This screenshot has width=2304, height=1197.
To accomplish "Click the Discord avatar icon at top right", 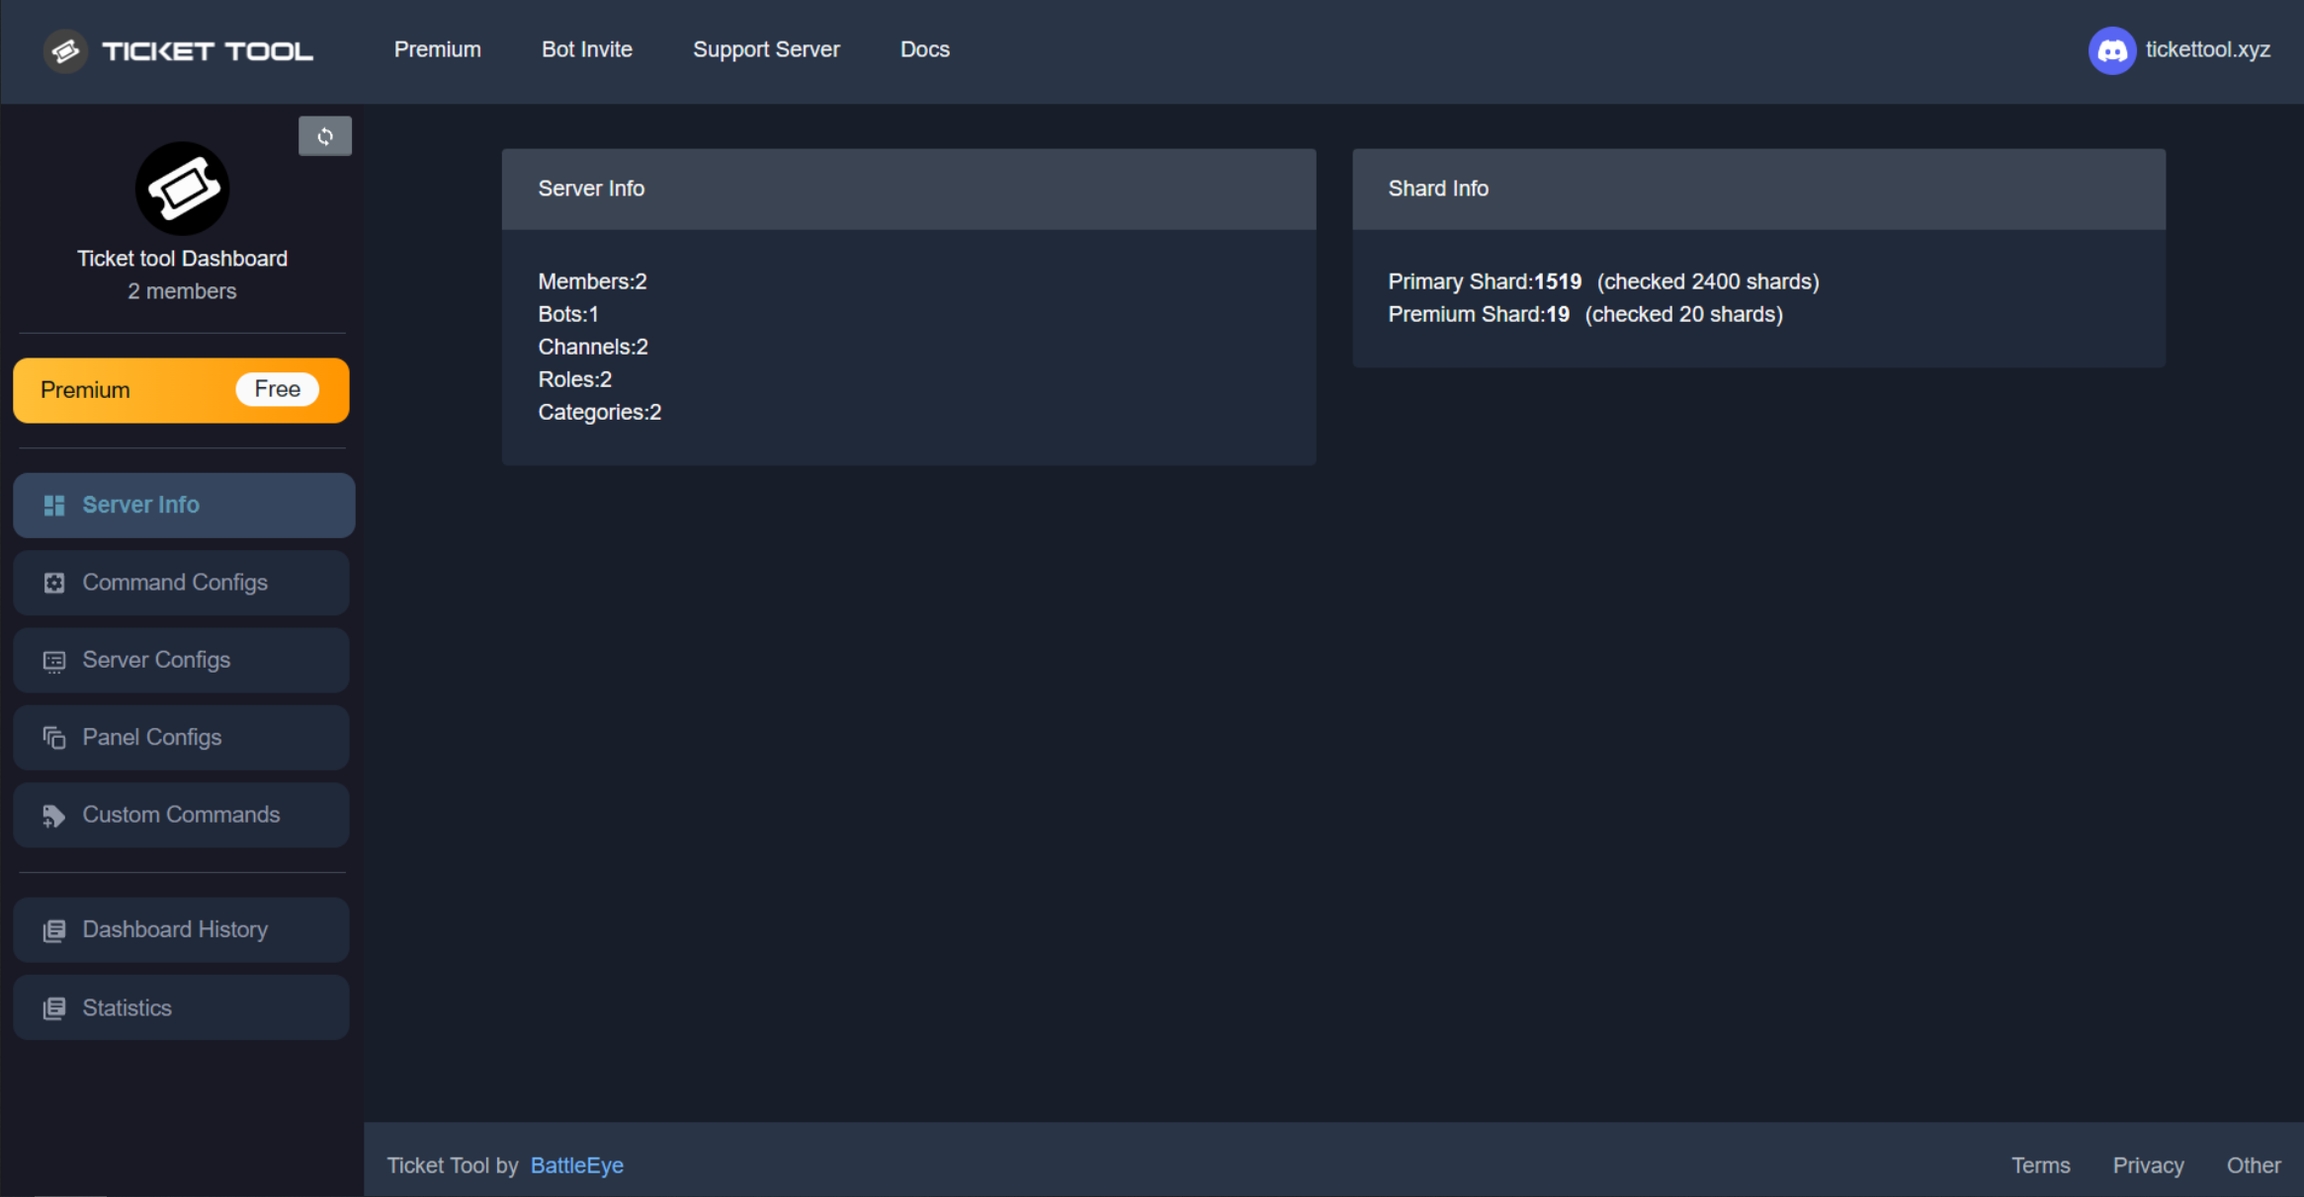I will pos(2111,50).
